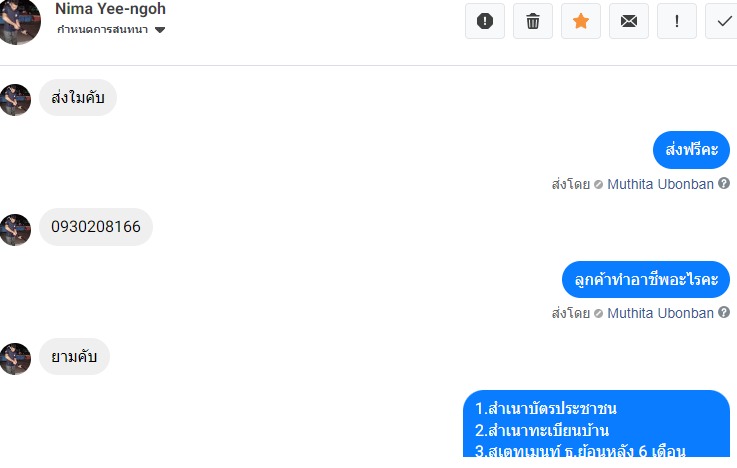Open the second Muthita Ubonban sender link
The image size is (737, 468).
pos(660,313)
